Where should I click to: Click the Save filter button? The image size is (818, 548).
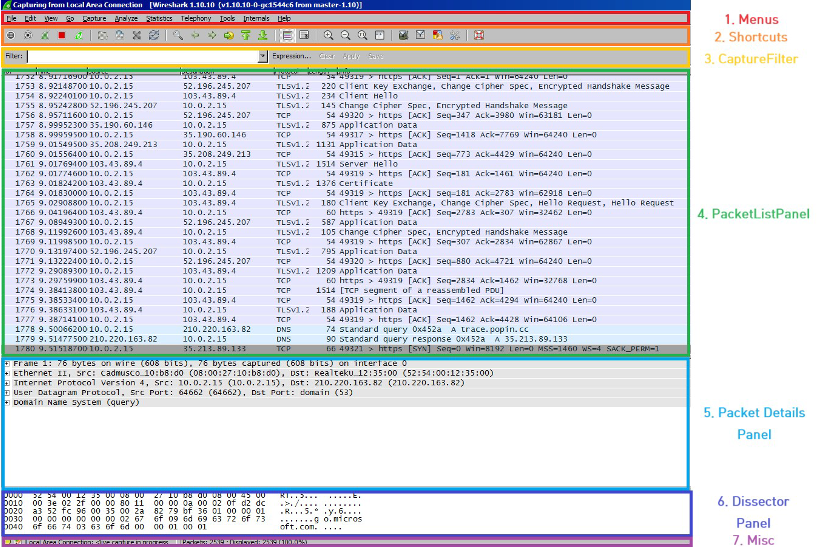[x=375, y=56]
